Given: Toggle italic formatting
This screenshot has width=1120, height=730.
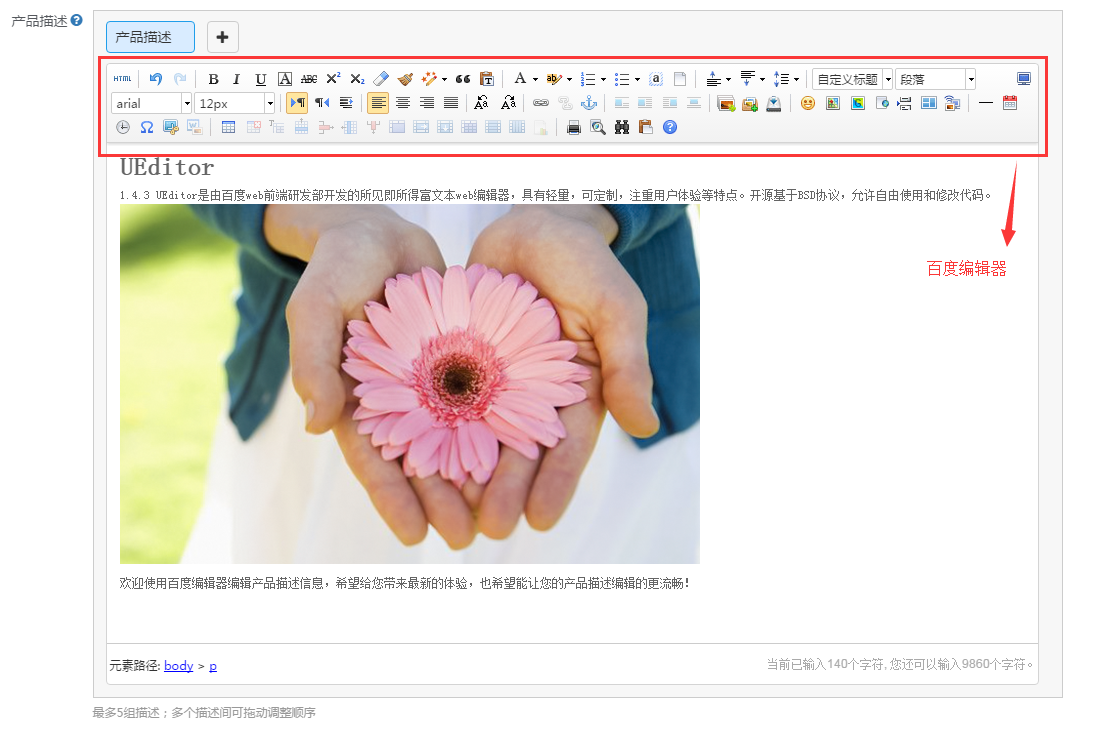Looking at the screenshot, I should pos(237,79).
